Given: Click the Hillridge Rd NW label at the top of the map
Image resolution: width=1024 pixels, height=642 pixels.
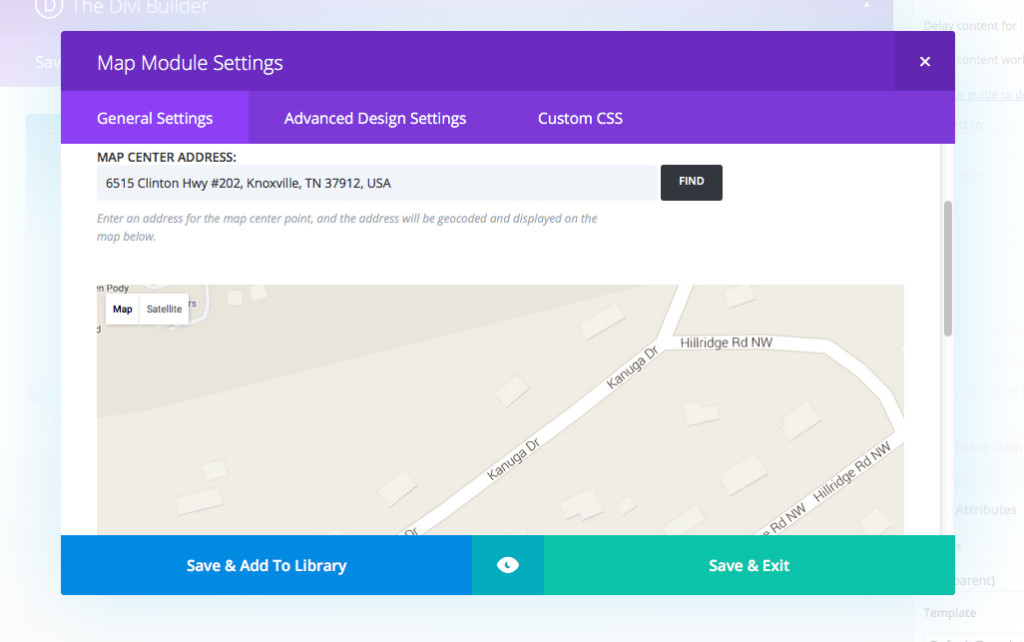Looking at the screenshot, I should pos(726,343).
